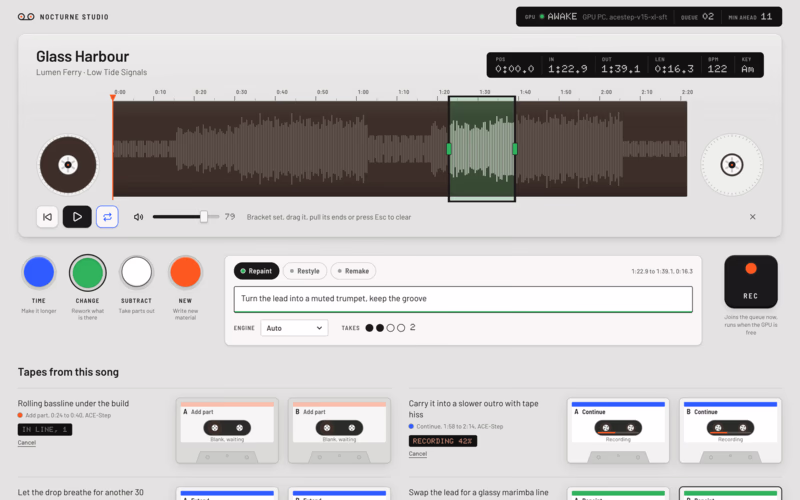Open cassette B Add part
The width and height of the screenshot is (800, 500).
(x=339, y=431)
